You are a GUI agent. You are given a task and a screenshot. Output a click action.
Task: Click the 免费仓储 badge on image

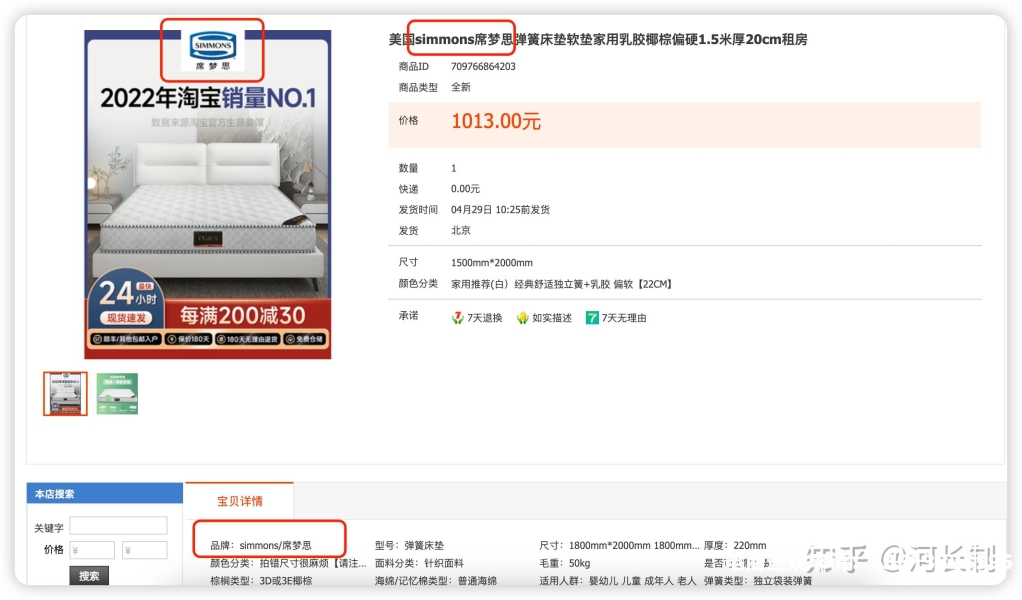303,341
